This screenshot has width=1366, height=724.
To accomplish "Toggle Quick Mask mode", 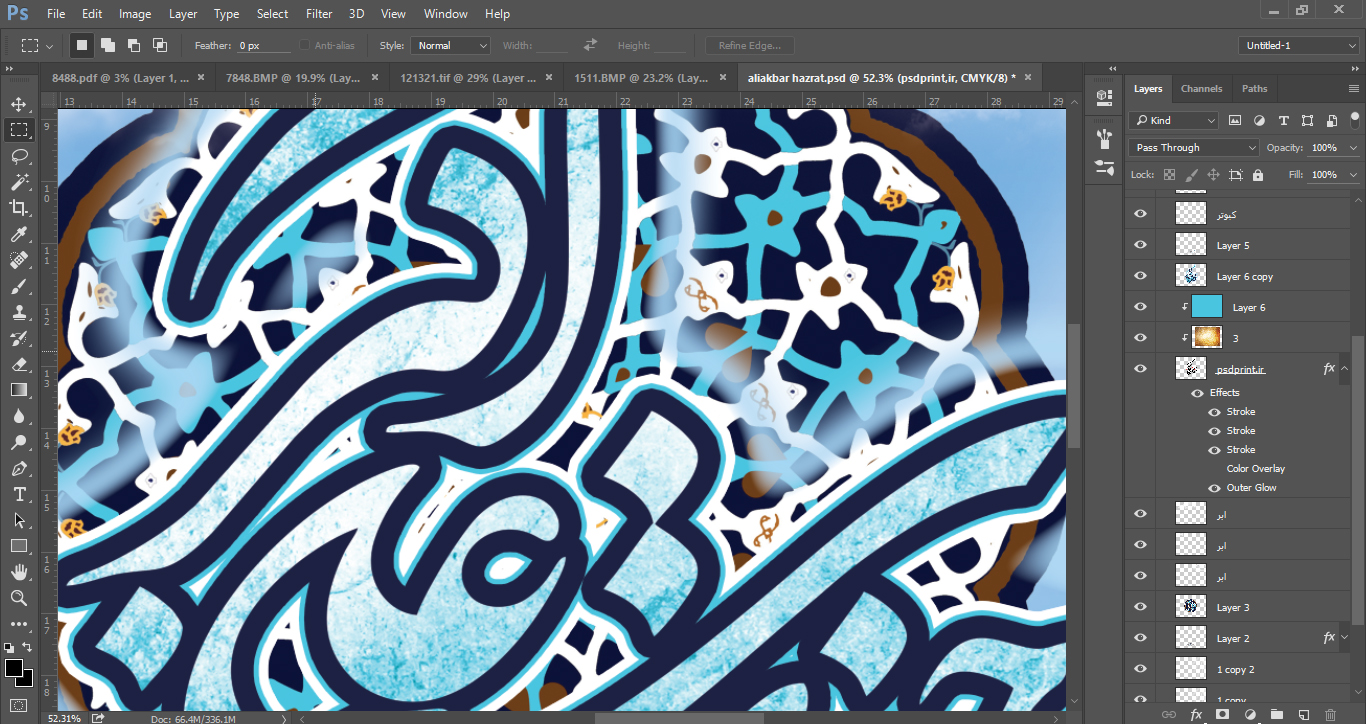I will [19, 705].
